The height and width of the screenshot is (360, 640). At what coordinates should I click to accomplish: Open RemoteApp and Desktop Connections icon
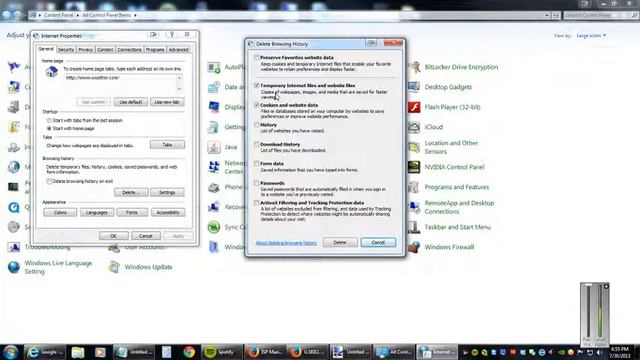414,207
